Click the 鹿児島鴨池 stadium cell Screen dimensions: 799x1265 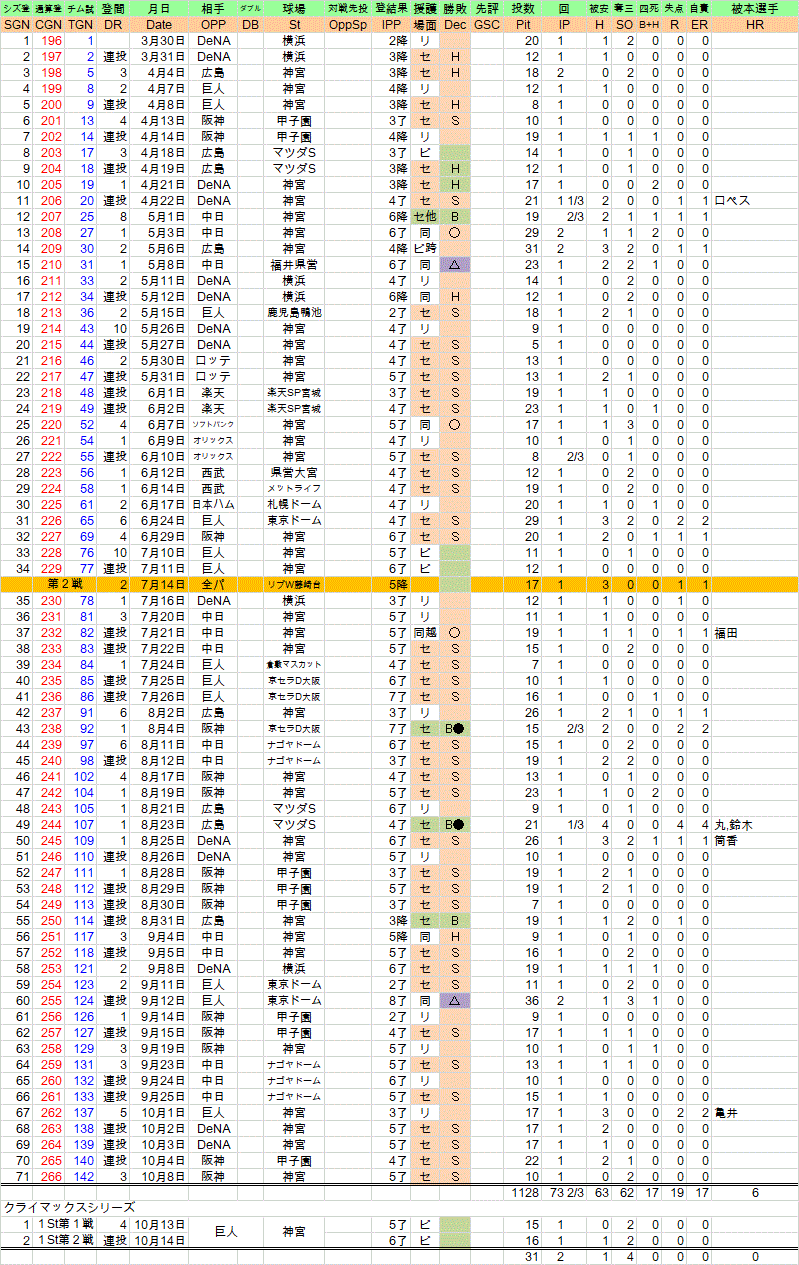[x=294, y=312]
